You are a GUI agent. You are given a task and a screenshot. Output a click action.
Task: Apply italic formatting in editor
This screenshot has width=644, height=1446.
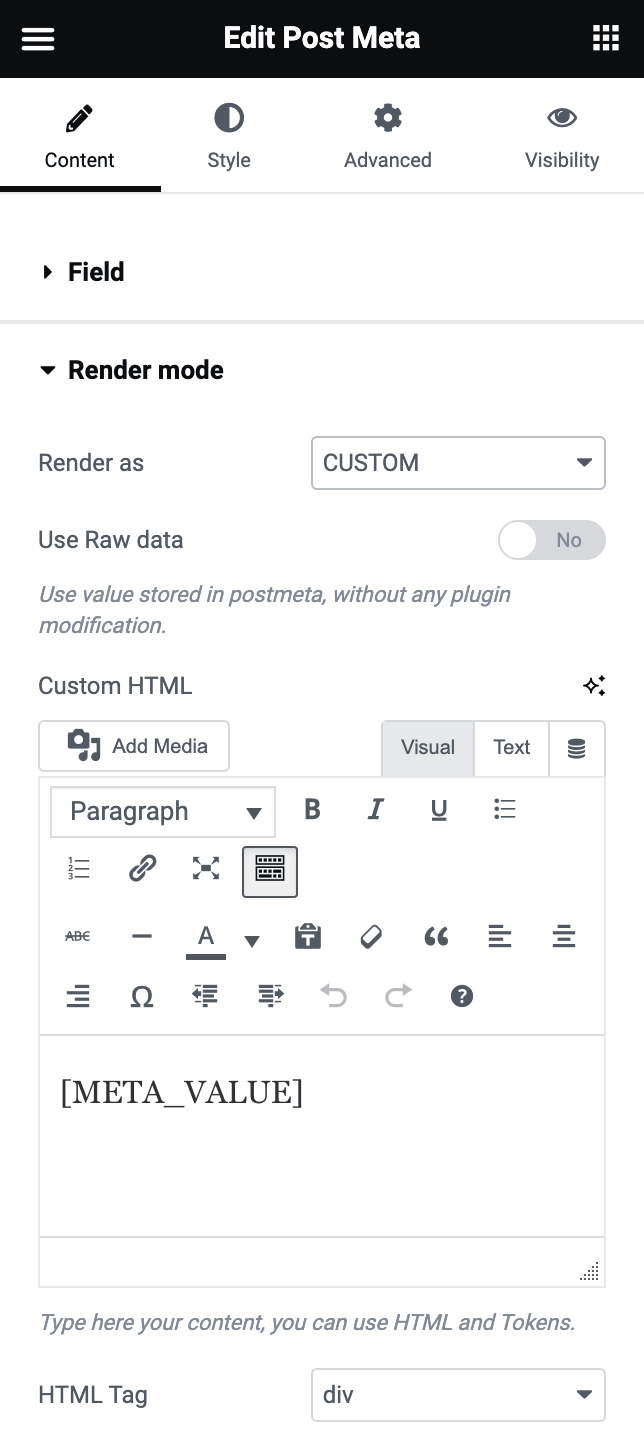(x=375, y=810)
